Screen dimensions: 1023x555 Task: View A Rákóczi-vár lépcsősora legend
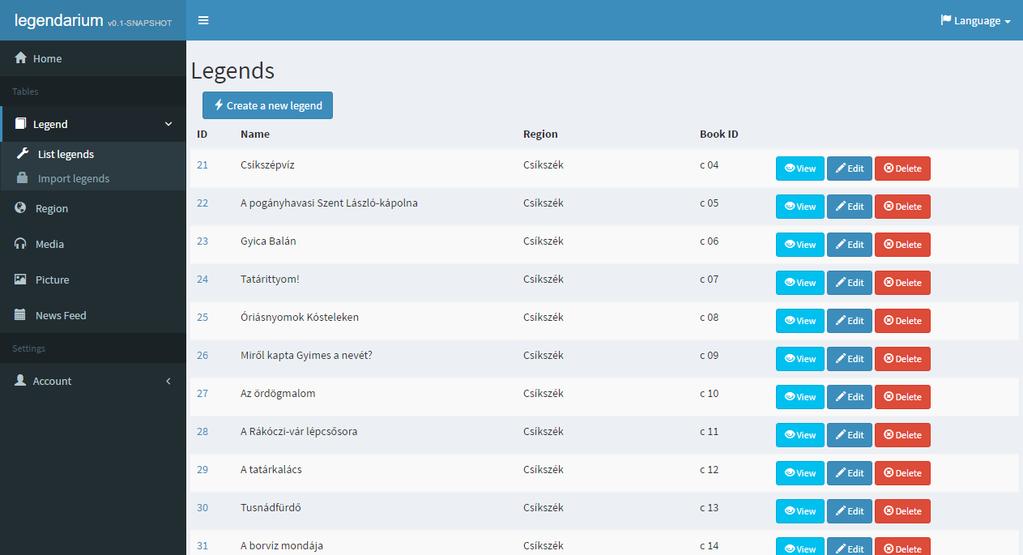point(800,435)
